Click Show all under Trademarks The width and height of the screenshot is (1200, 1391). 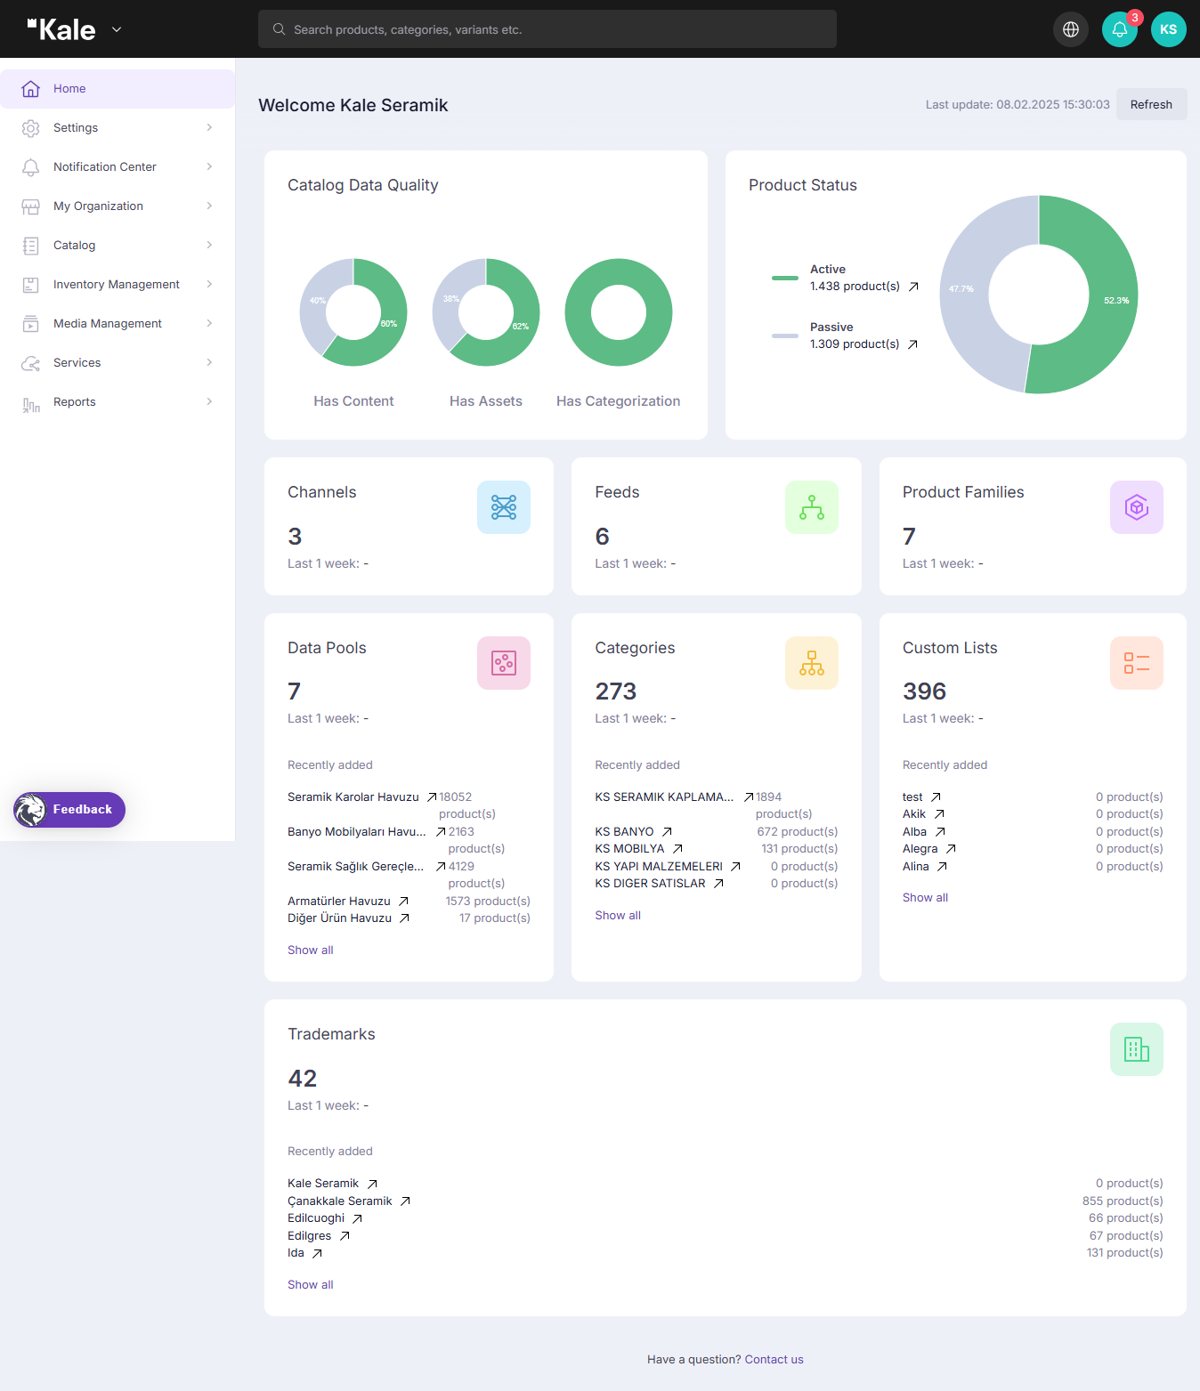point(310,1285)
